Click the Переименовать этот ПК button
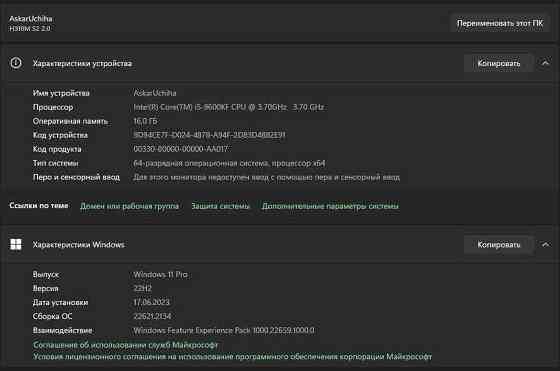Screen dimensions: 560x371 click(500, 23)
